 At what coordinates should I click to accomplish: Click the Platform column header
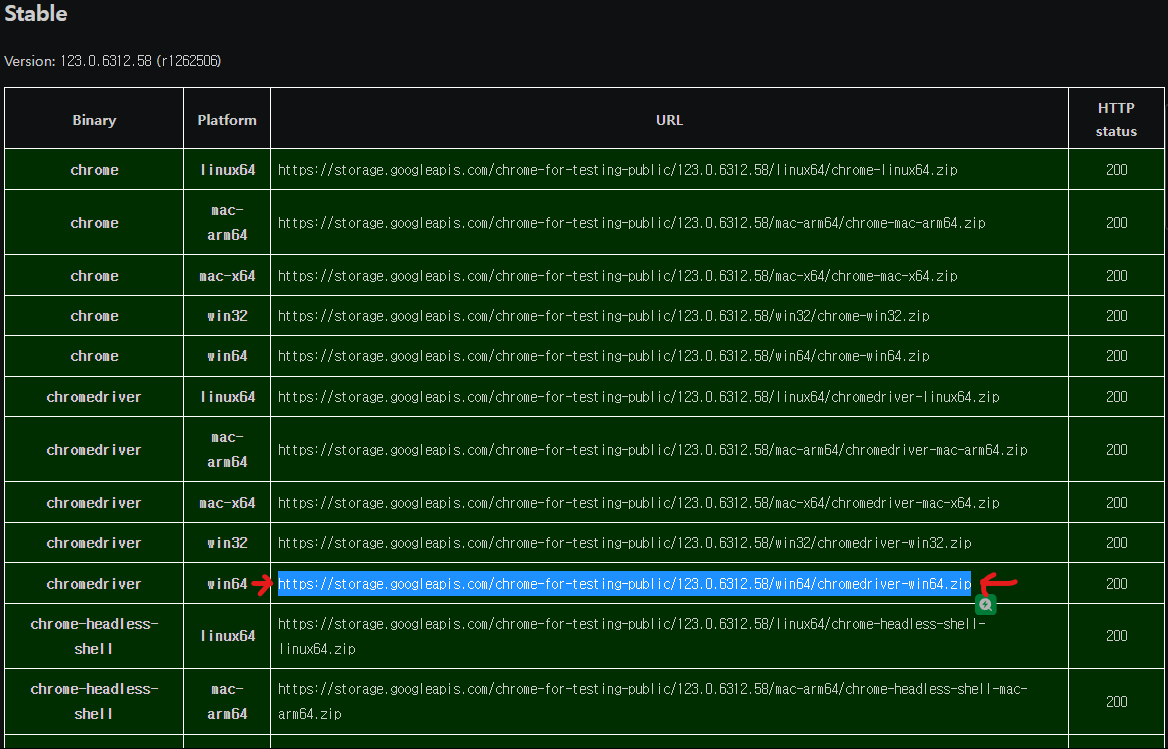tap(226, 120)
